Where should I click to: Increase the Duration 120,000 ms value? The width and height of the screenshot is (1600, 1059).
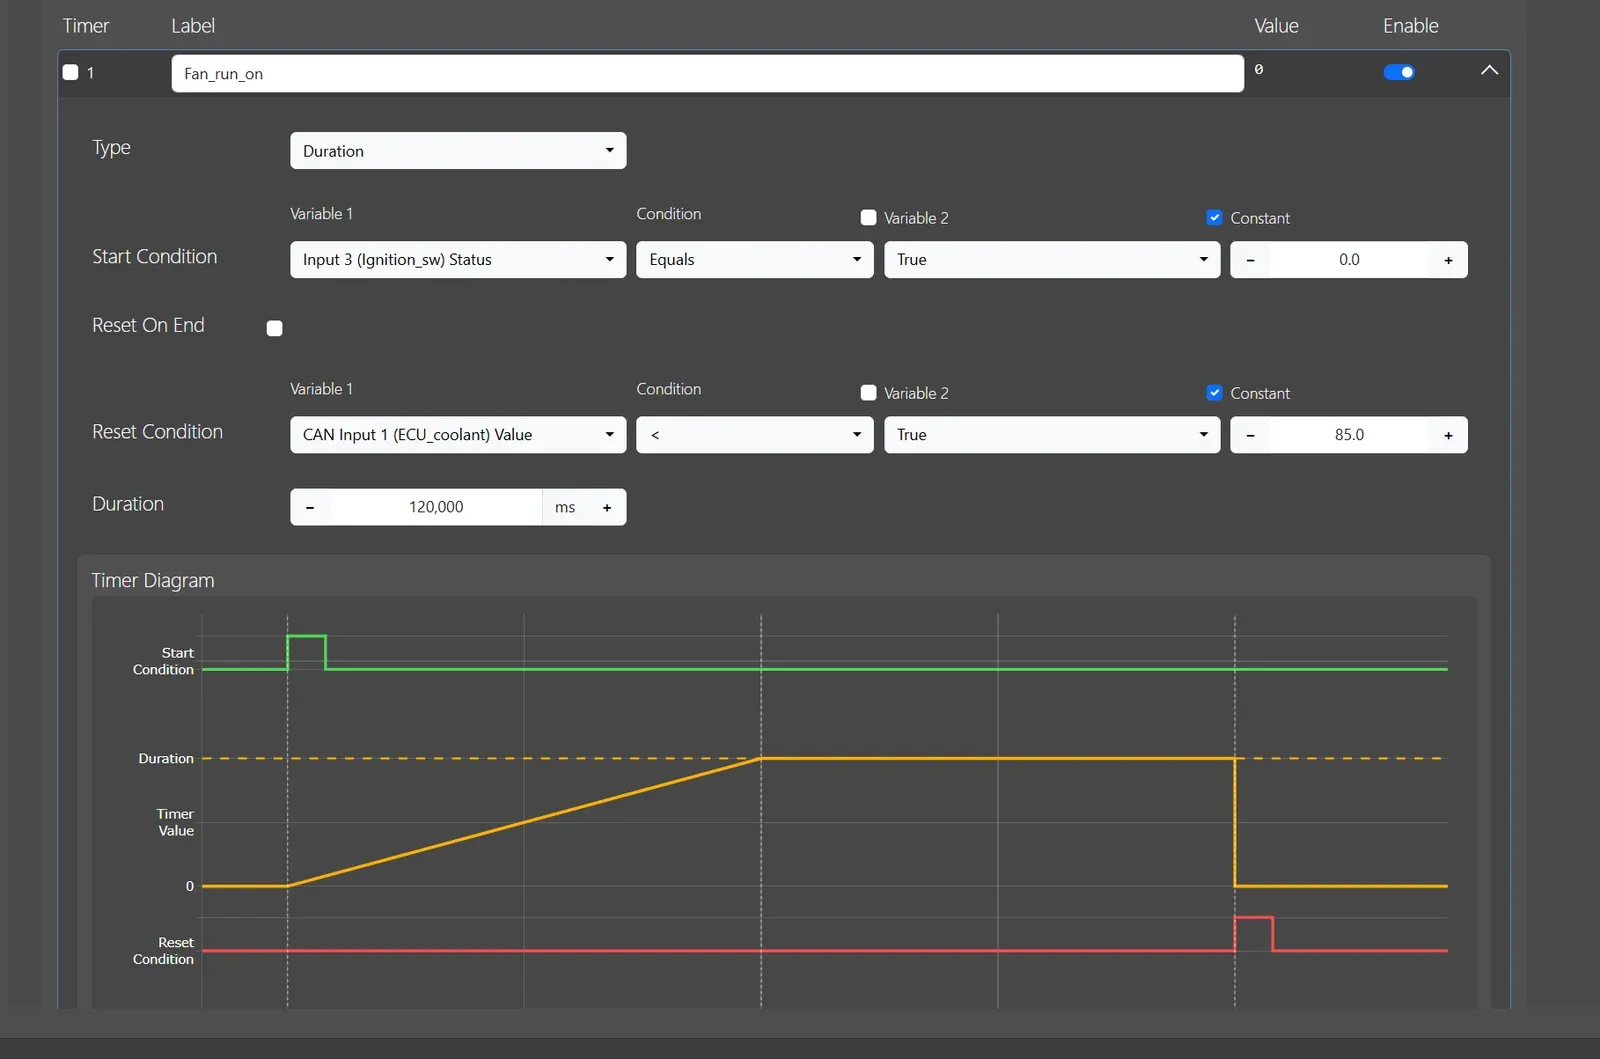(x=607, y=507)
